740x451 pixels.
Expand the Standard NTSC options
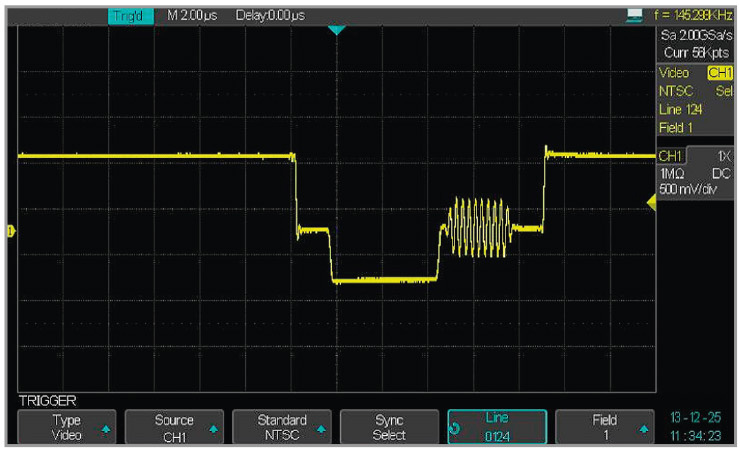coord(280,427)
